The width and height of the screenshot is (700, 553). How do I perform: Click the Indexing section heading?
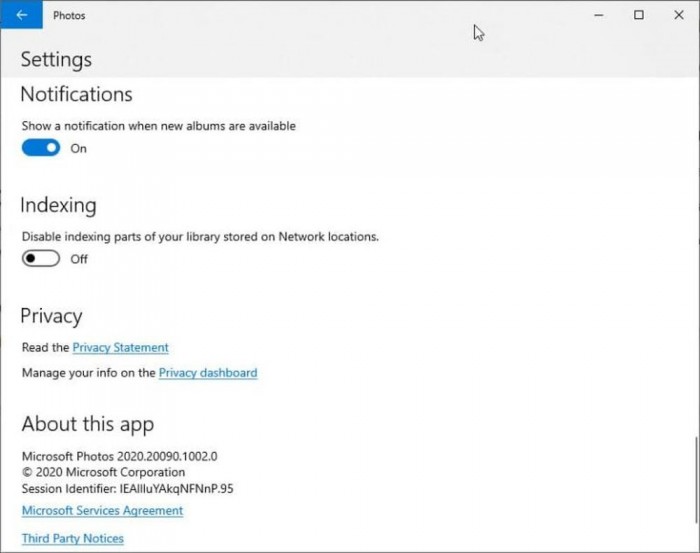pyautogui.click(x=58, y=205)
